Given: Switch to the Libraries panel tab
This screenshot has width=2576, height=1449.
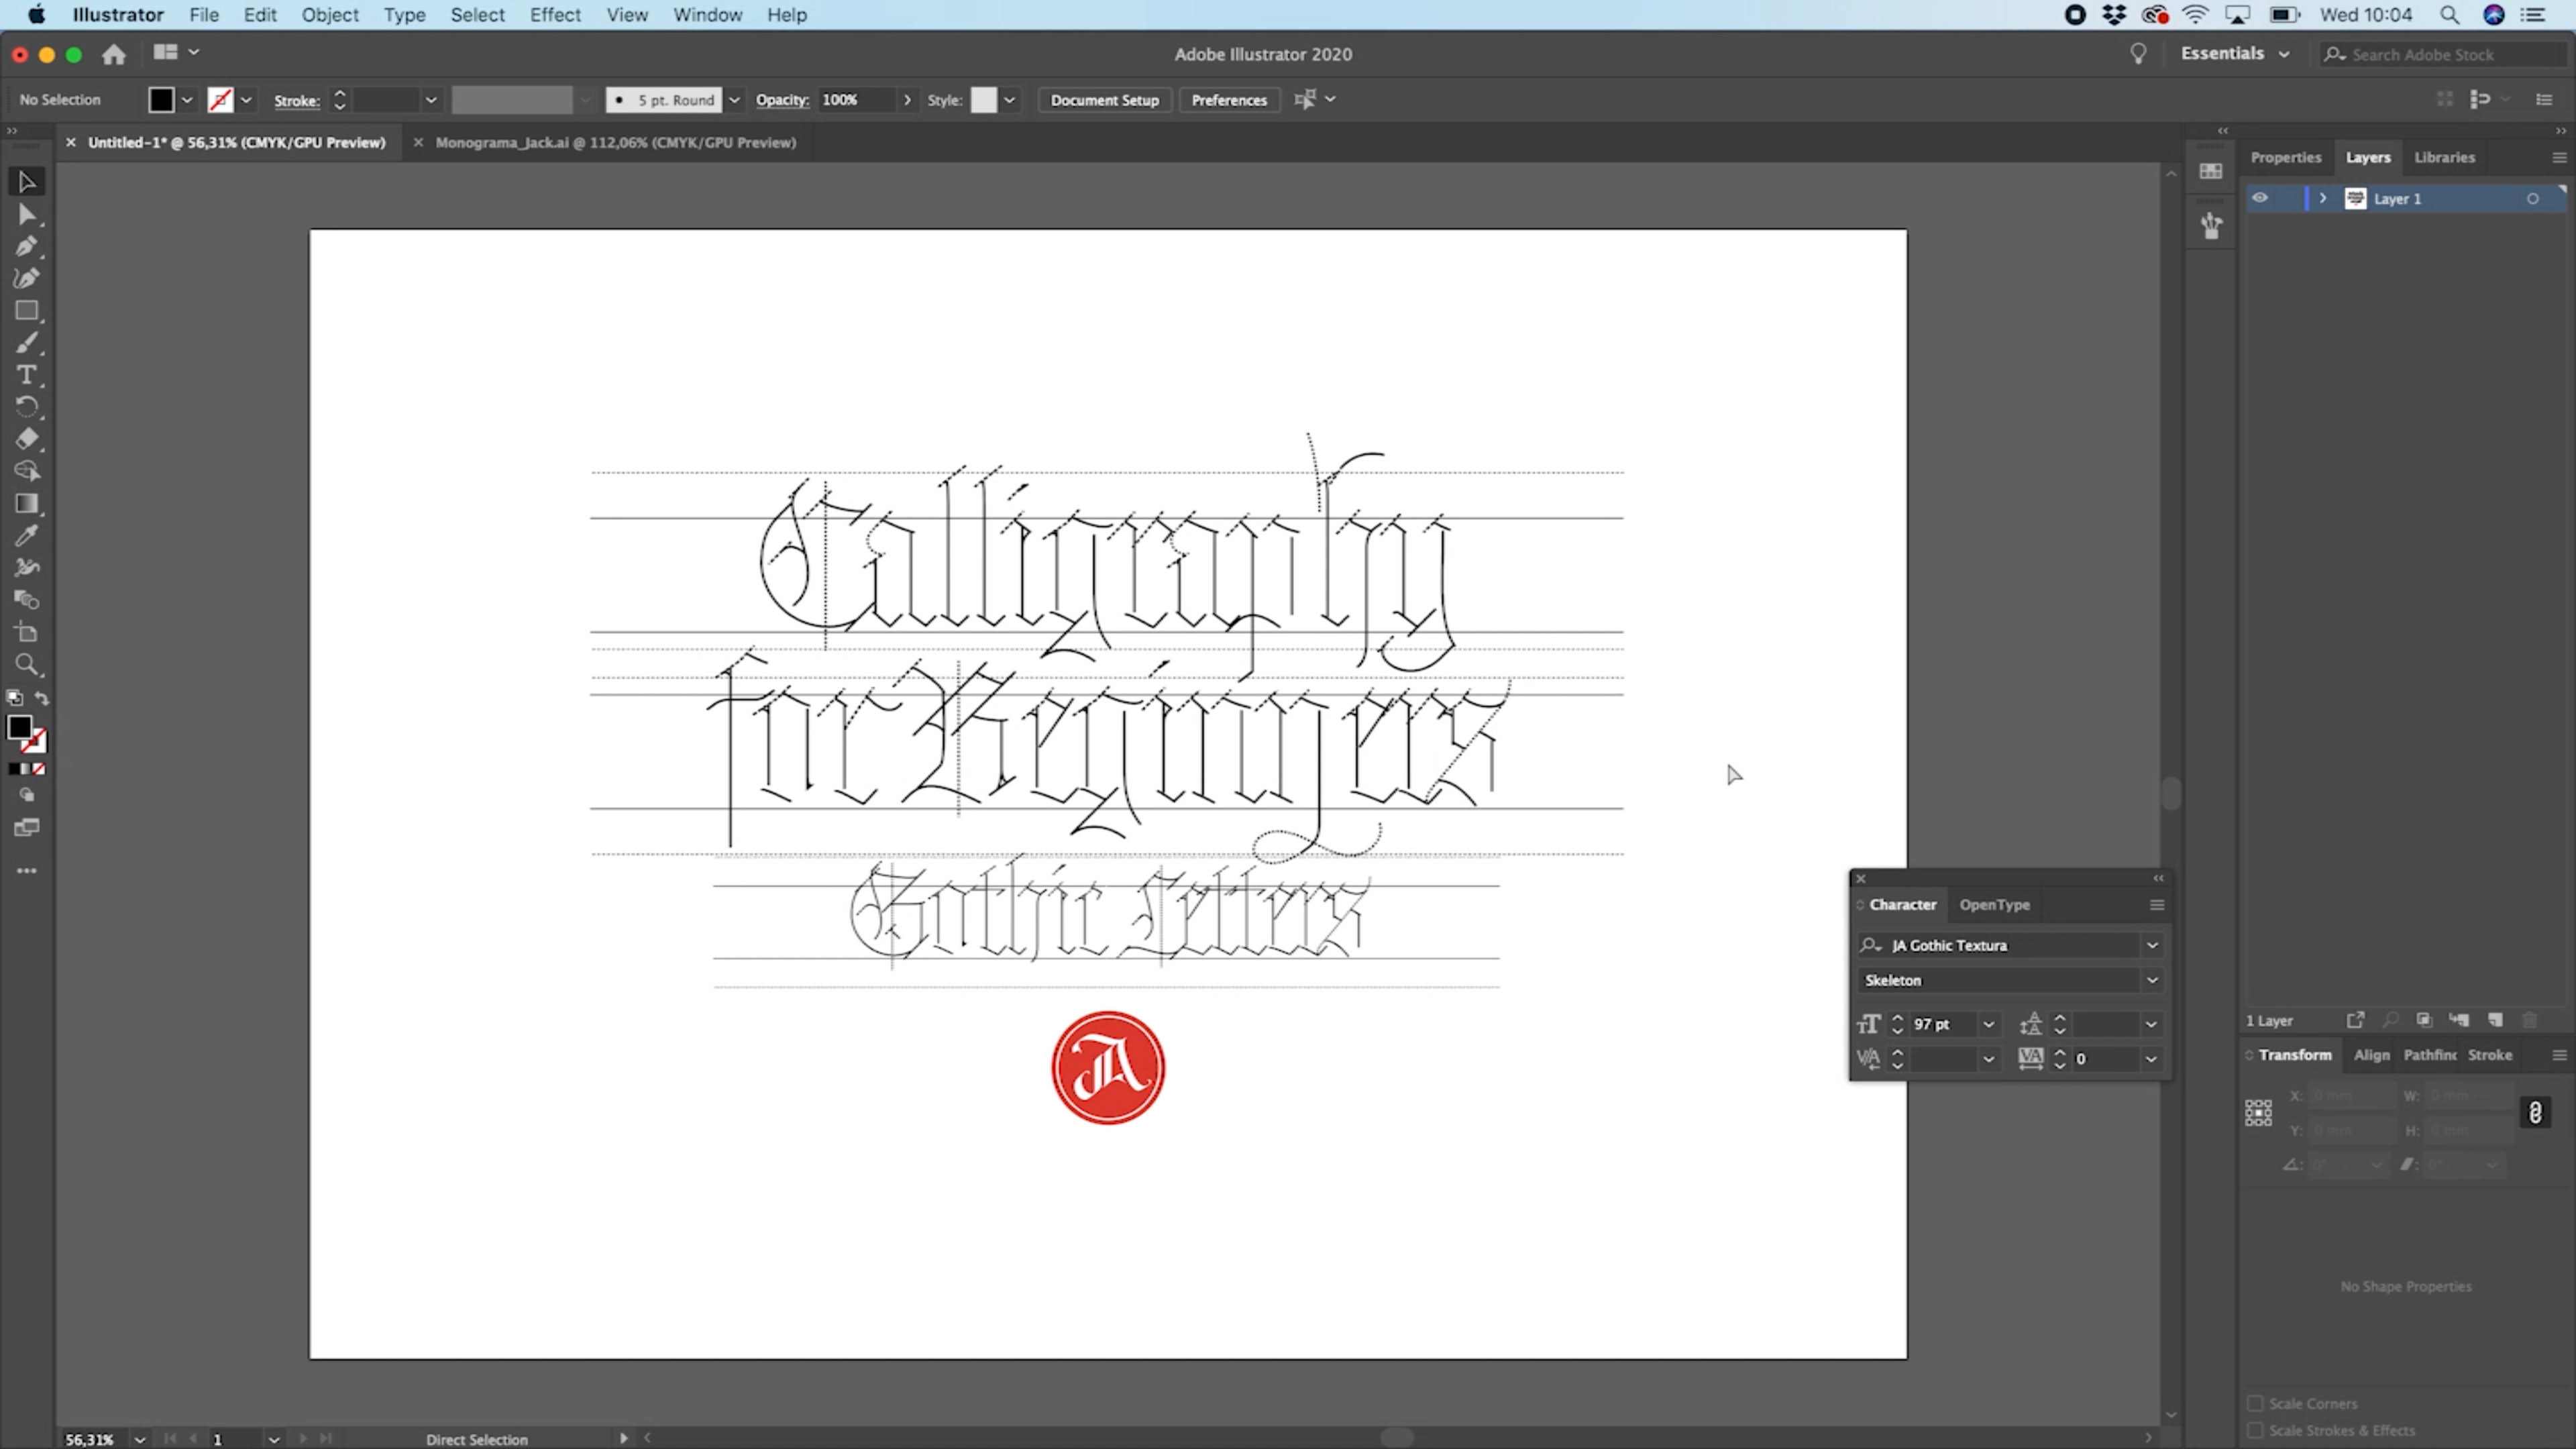Looking at the screenshot, I should coord(2444,157).
